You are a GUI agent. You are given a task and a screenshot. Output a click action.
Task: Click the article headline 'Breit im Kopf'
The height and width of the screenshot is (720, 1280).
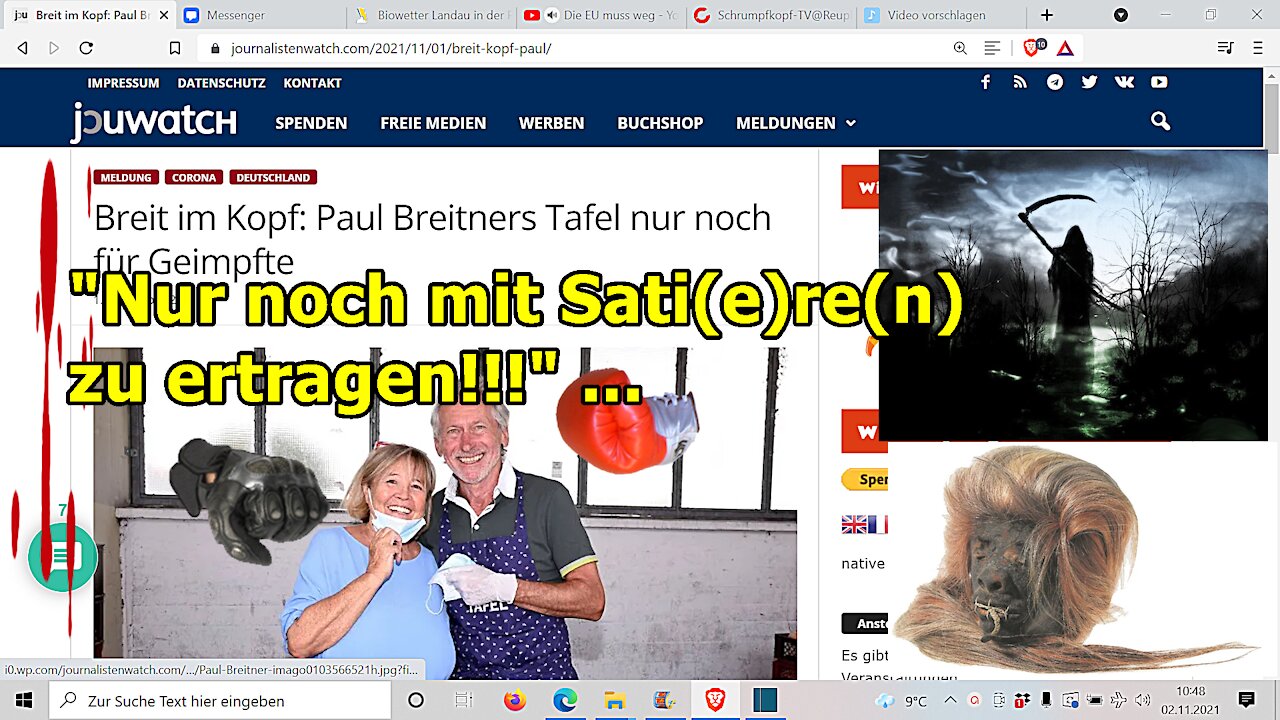coord(432,238)
